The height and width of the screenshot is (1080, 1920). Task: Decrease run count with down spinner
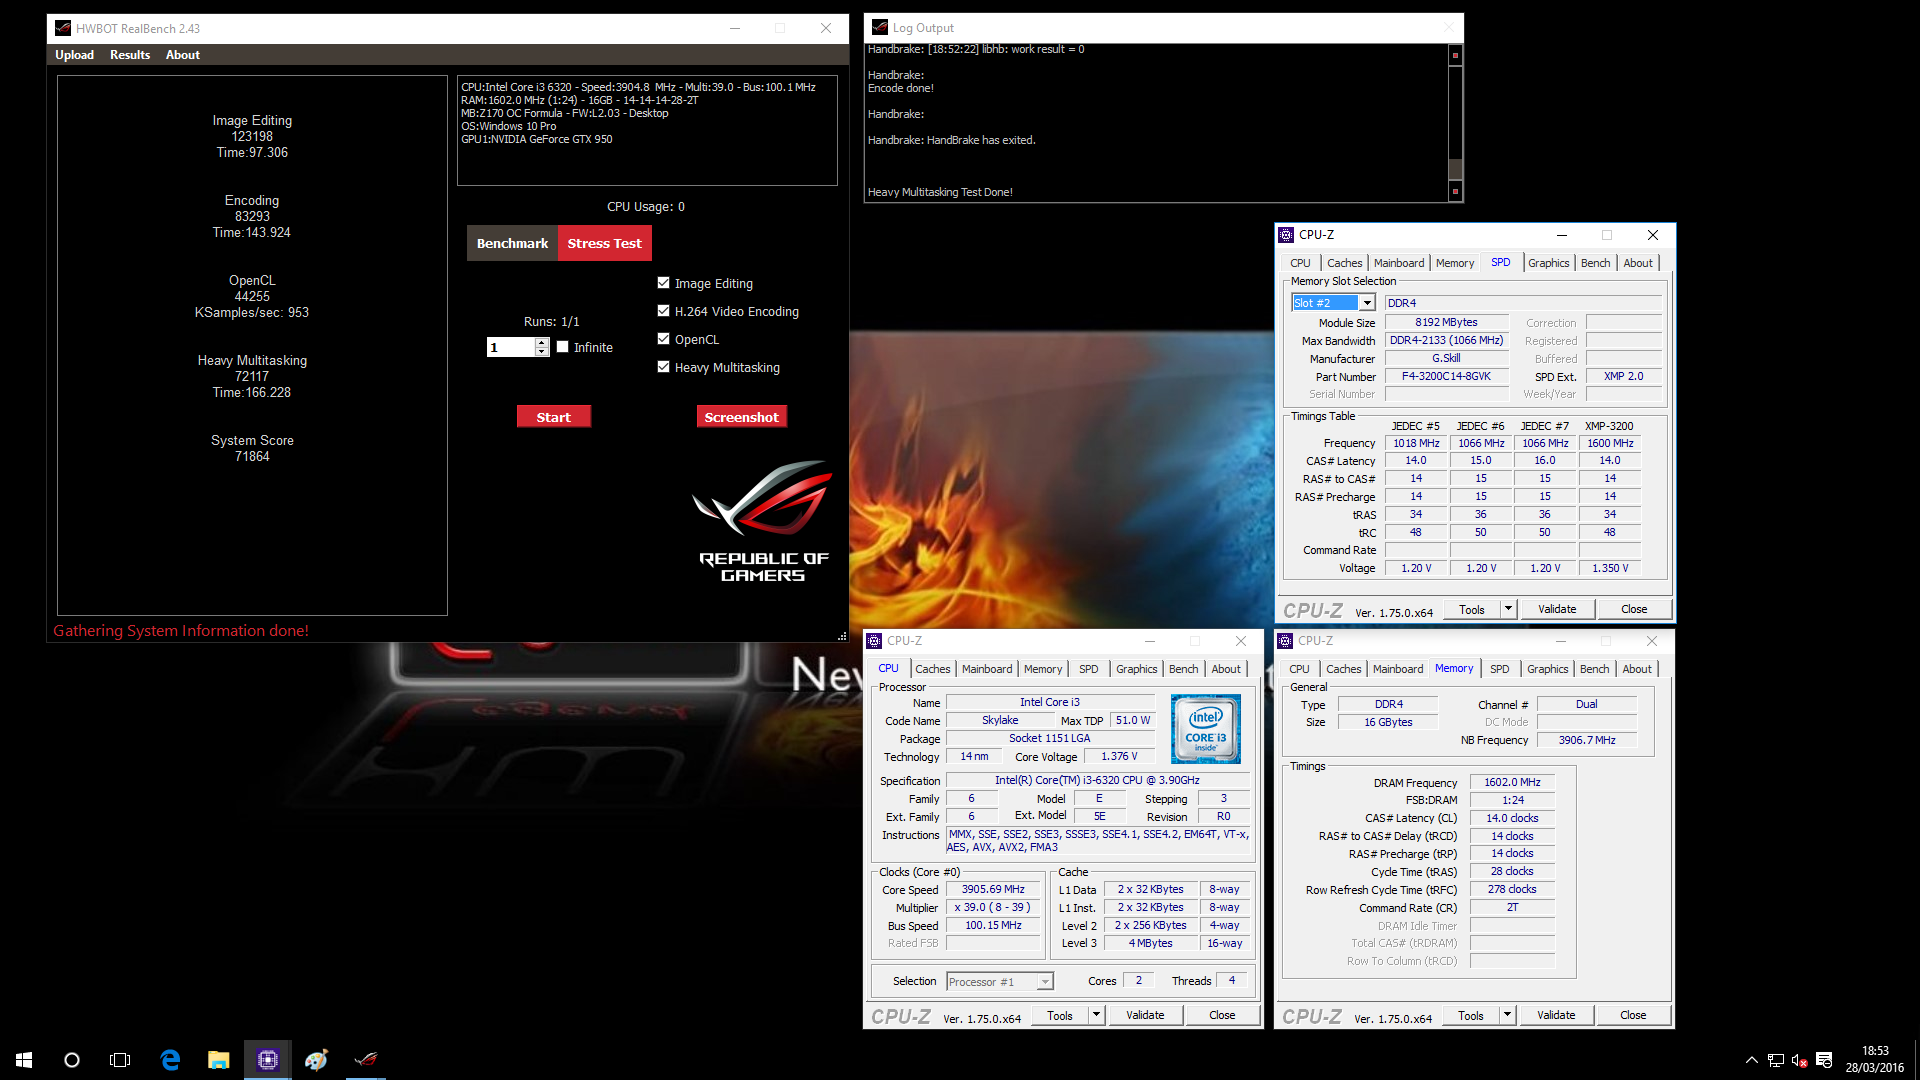[542, 352]
